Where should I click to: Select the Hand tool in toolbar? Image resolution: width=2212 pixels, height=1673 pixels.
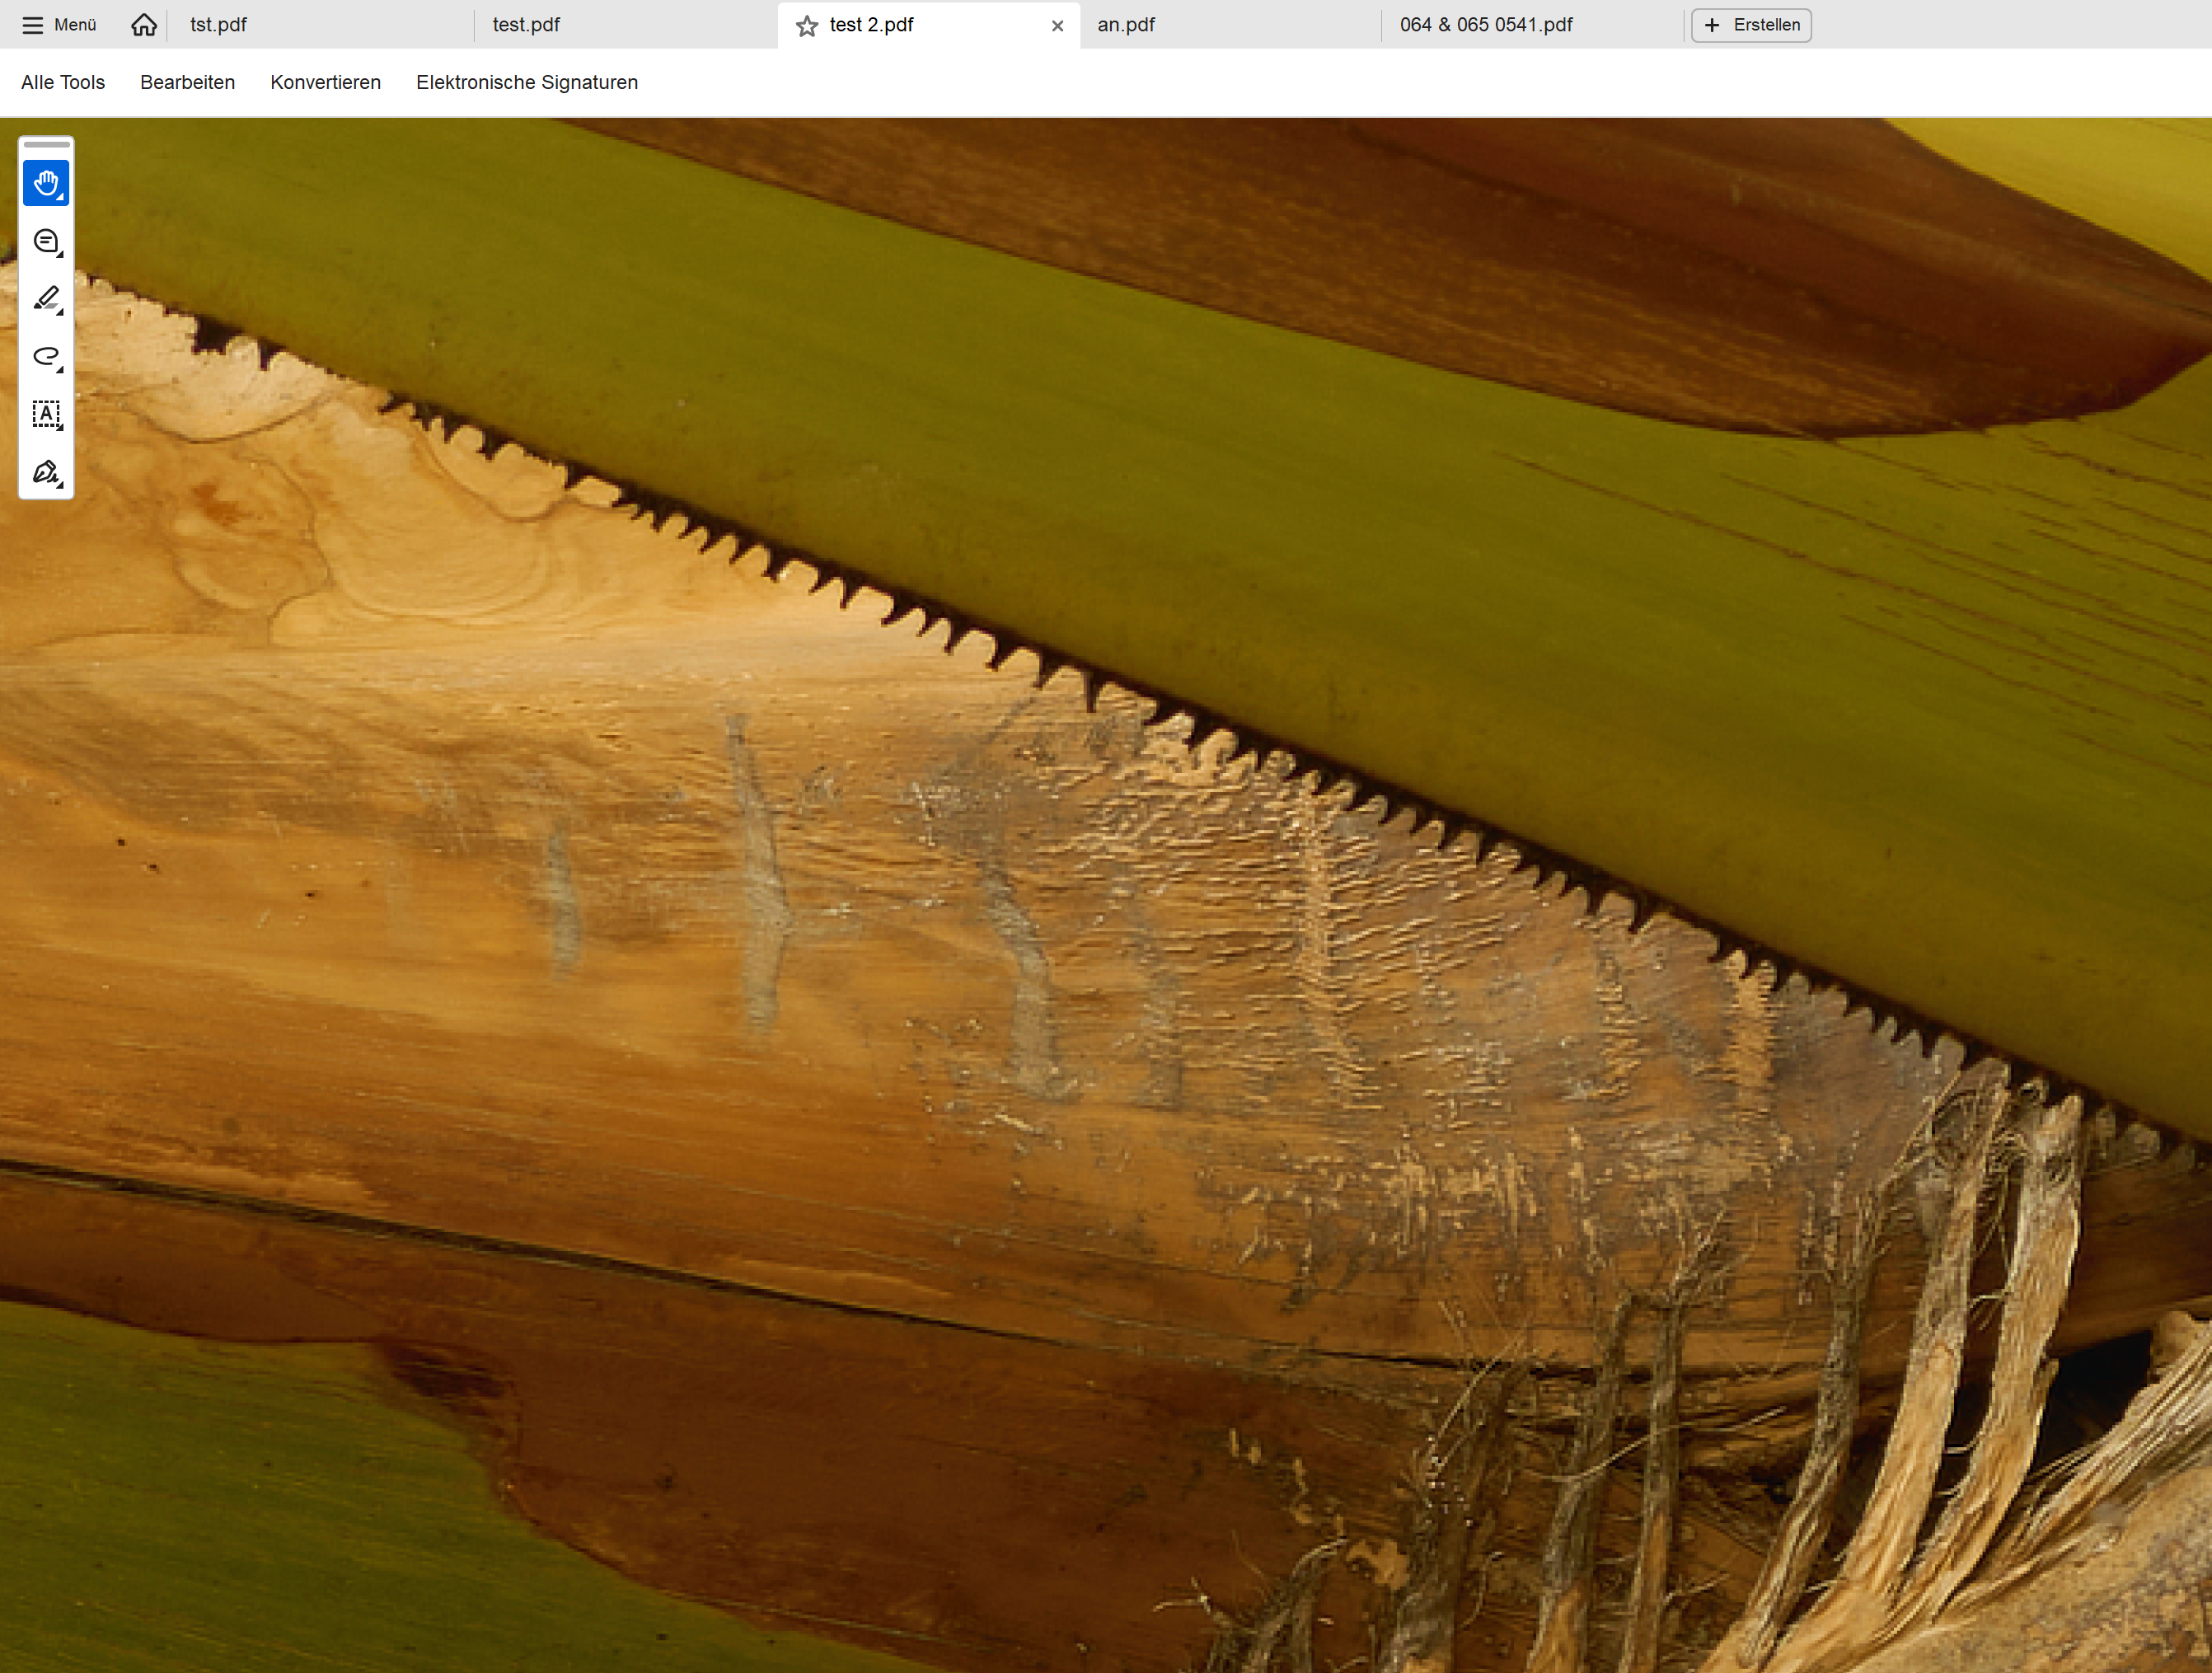point(46,184)
